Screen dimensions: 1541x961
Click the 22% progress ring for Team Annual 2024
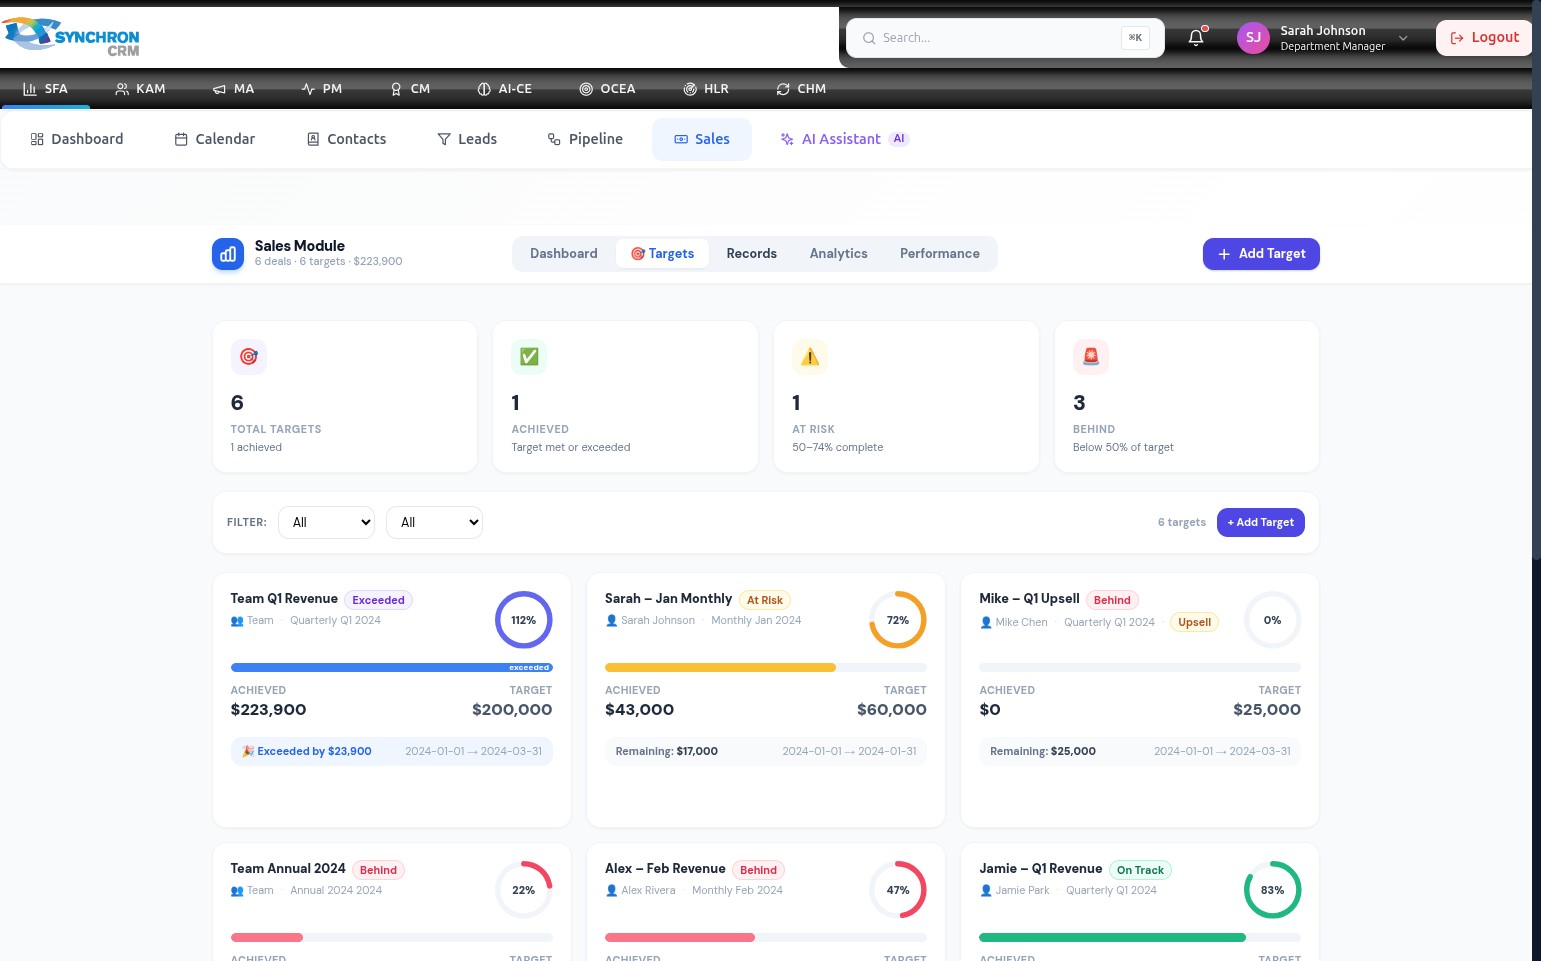[x=524, y=890]
